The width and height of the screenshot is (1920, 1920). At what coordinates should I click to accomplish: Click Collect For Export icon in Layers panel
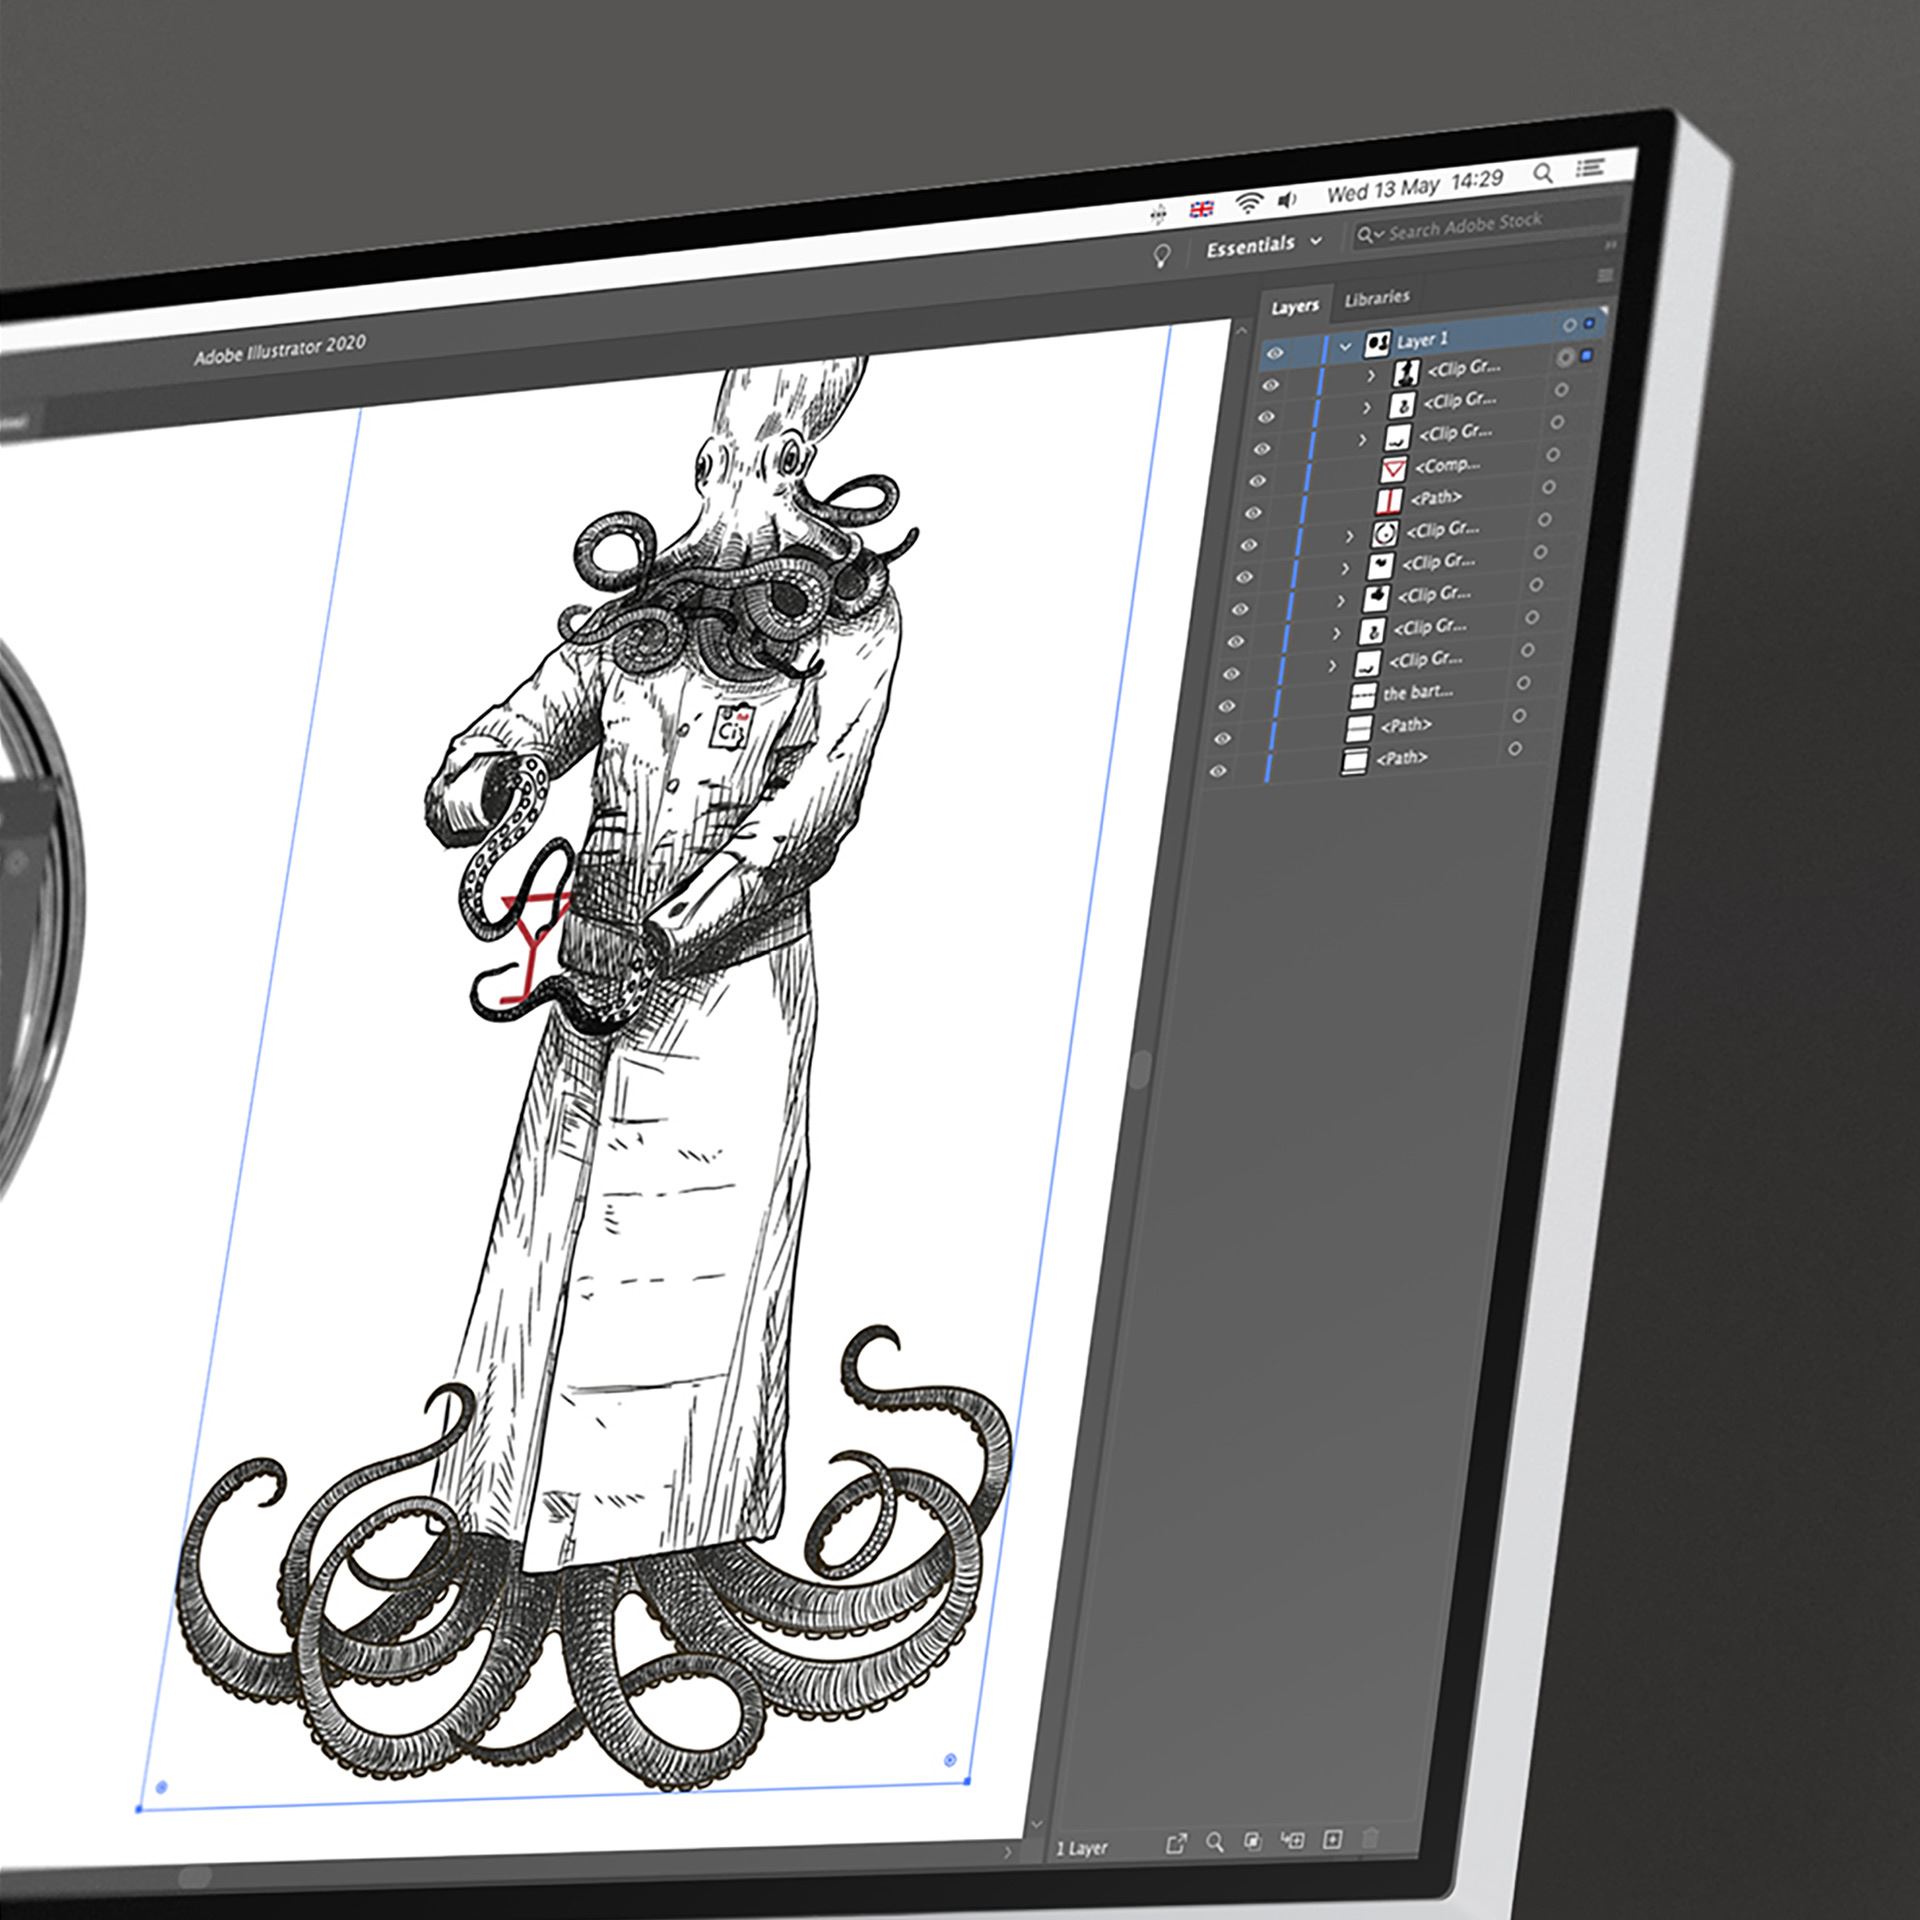(x=1176, y=1843)
